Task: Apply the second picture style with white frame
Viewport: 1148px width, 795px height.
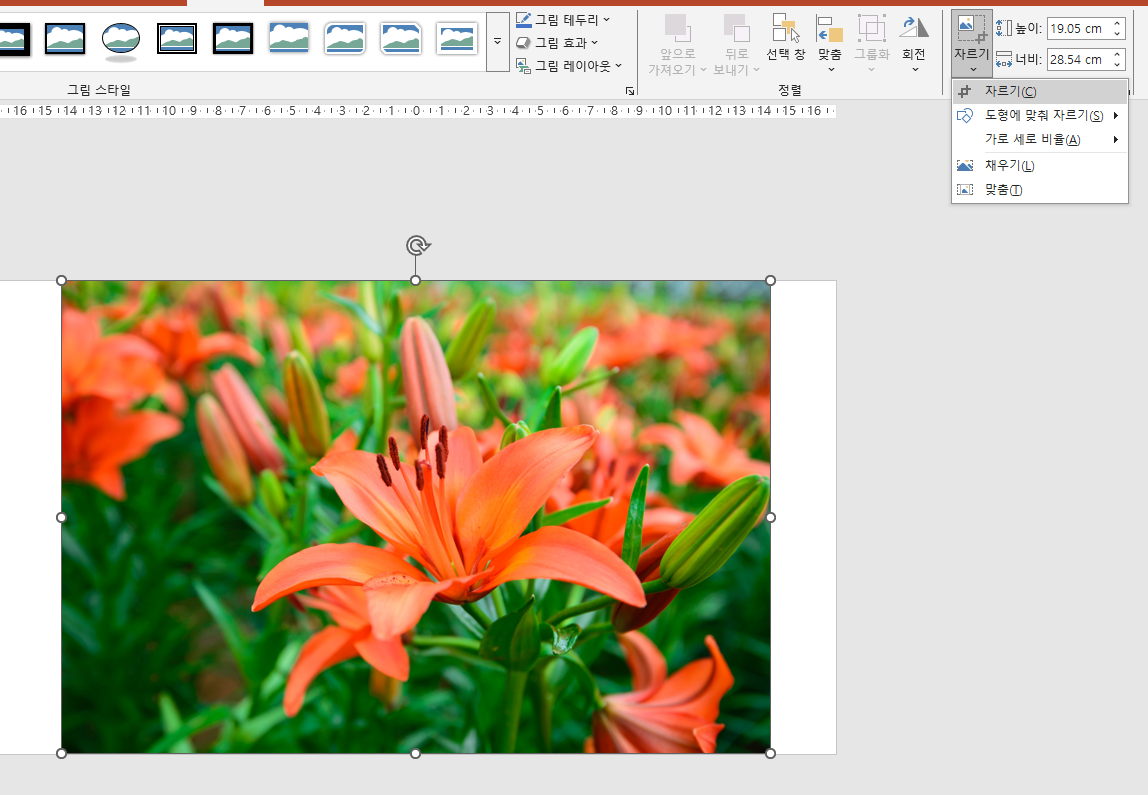Action: [x=64, y=39]
